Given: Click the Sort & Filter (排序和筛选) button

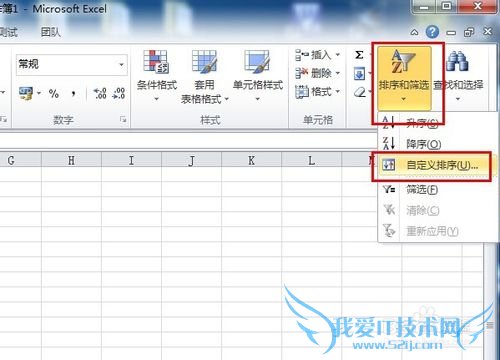Looking at the screenshot, I should (x=404, y=78).
